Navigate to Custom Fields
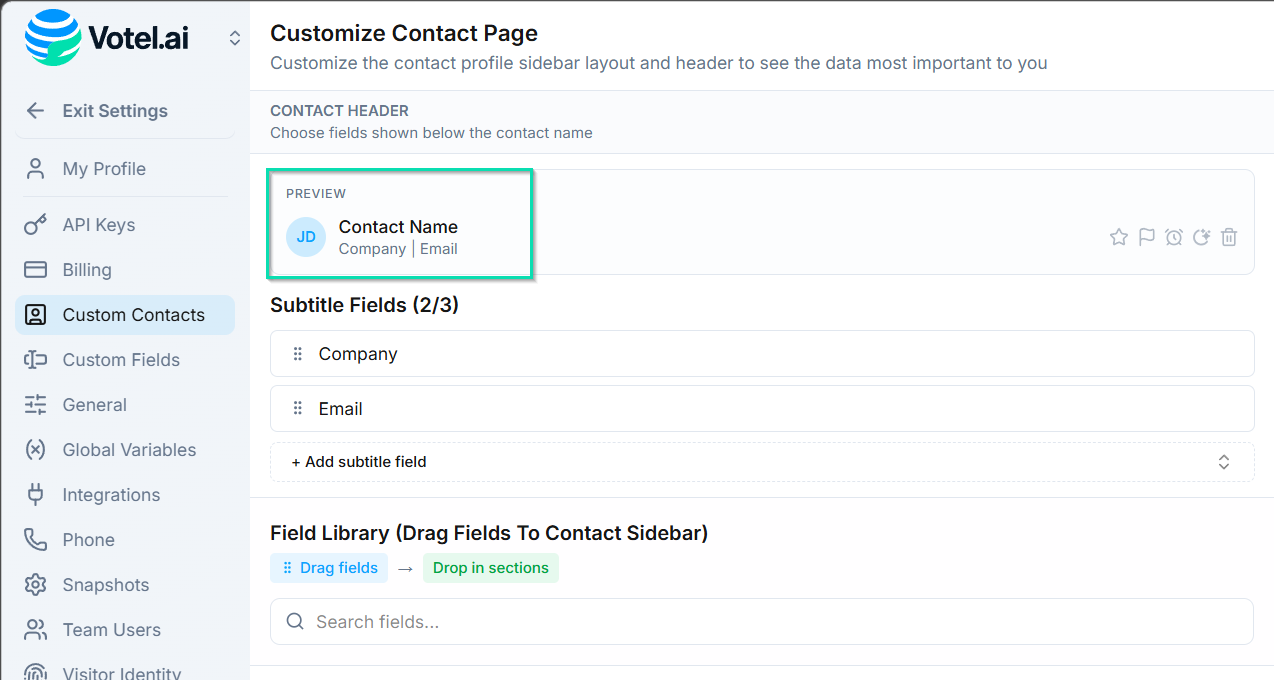This screenshot has width=1274, height=680. coord(121,360)
